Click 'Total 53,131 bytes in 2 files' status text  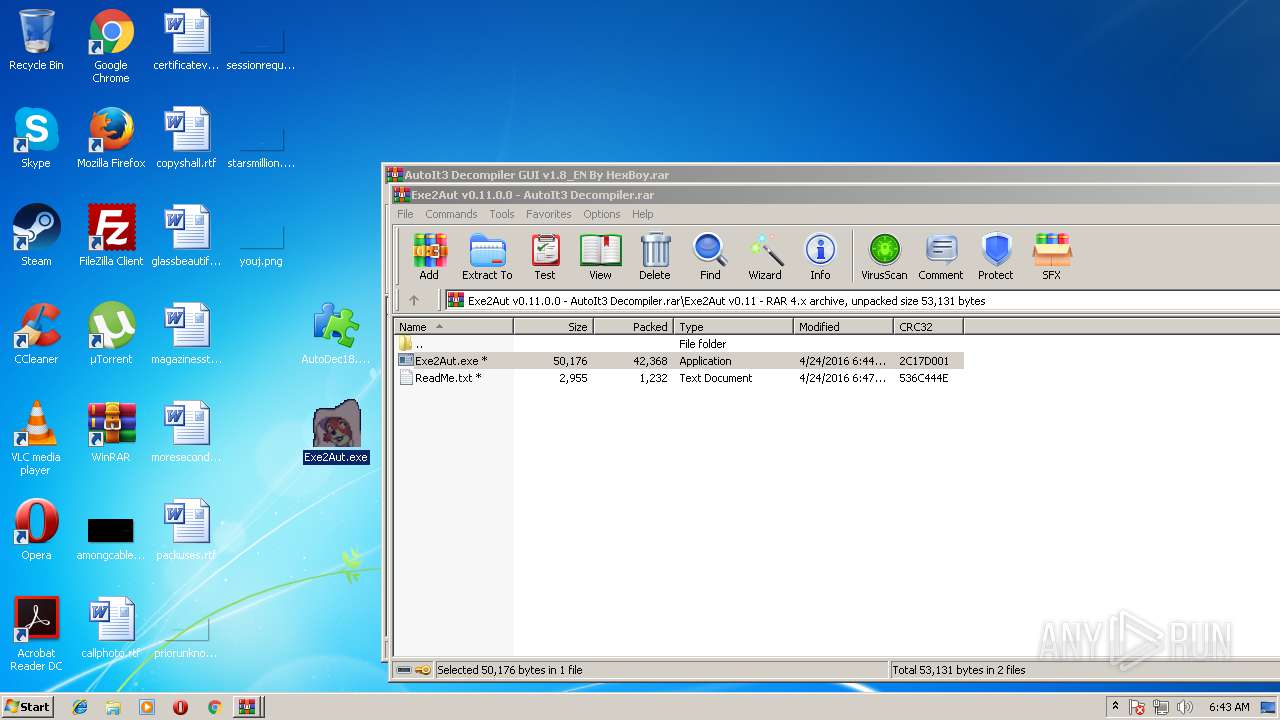point(959,670)
